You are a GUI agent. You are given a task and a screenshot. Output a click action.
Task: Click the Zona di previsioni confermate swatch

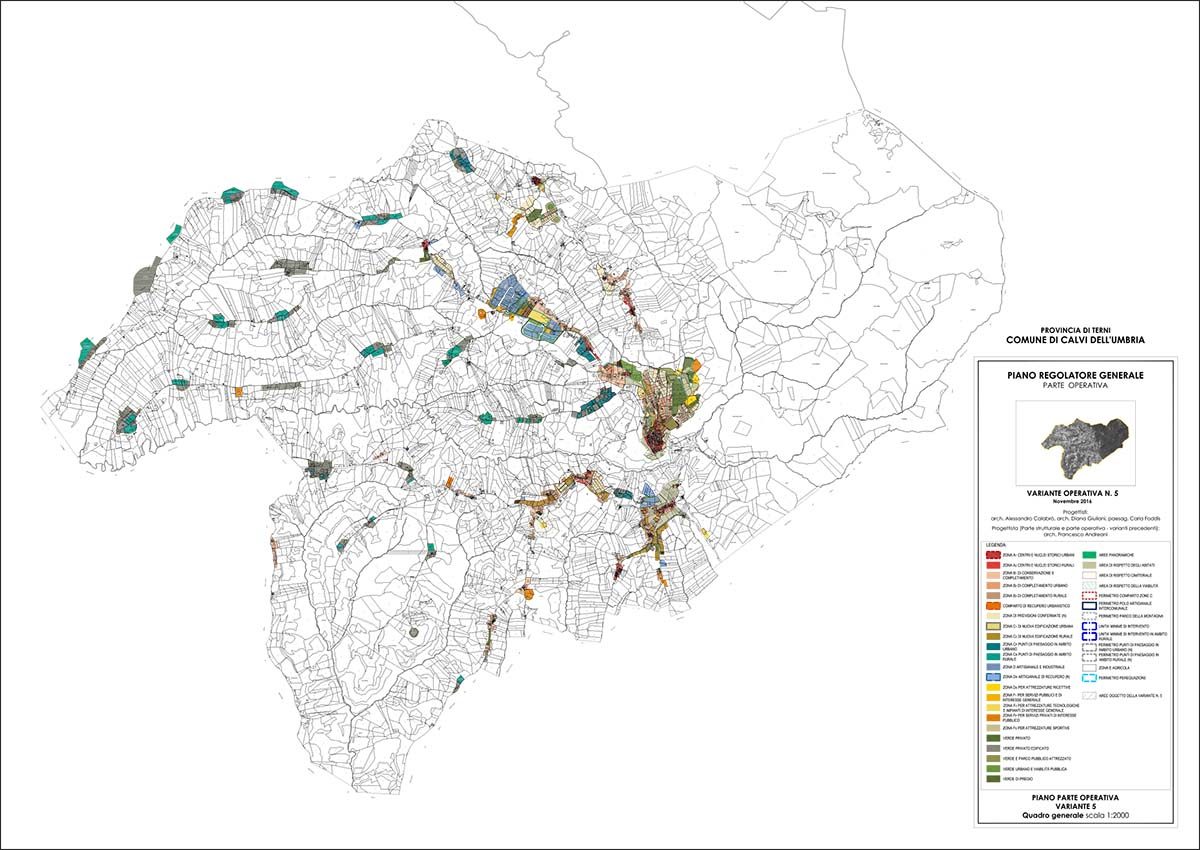coord(993,616)
